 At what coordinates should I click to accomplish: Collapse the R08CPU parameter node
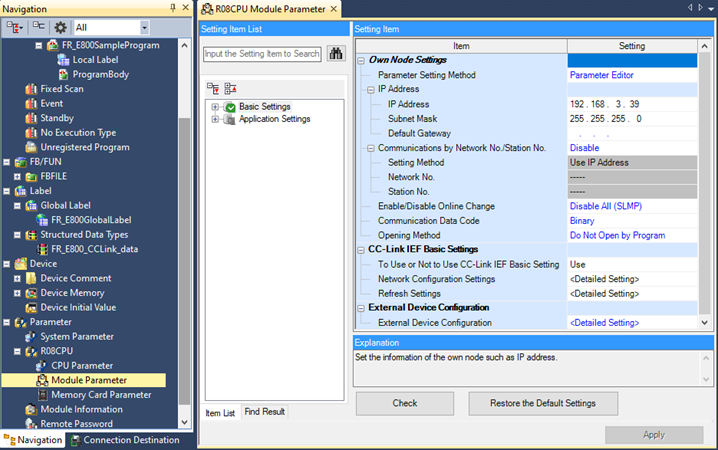(x=17, y=352)
